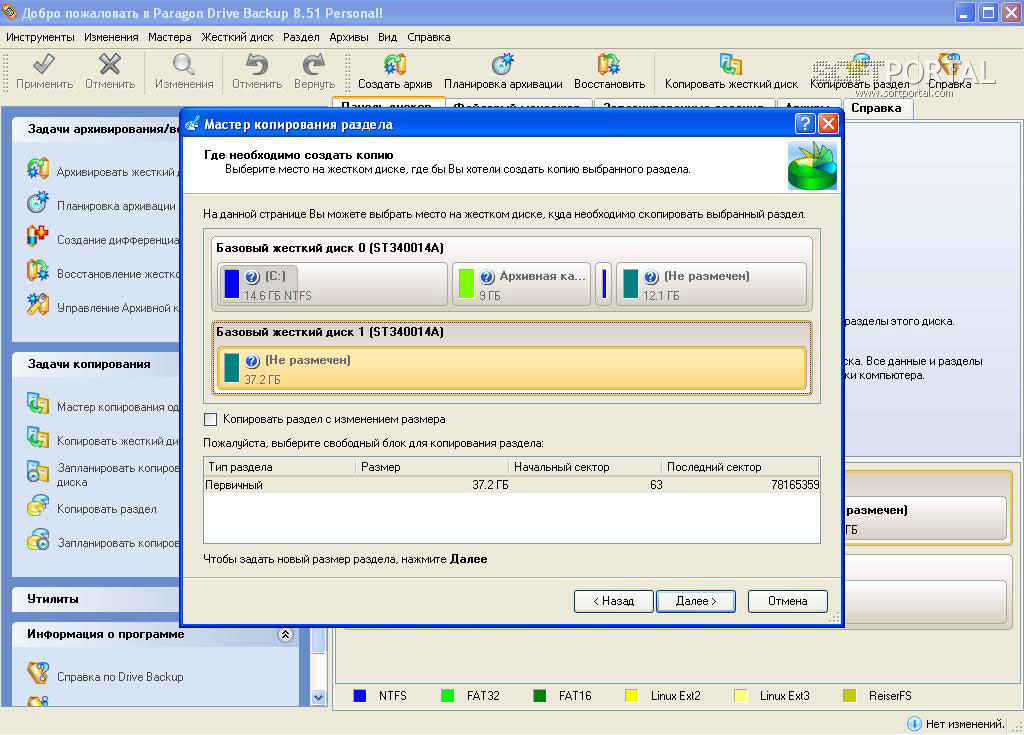This screenshot has height=735, width=1024.
Task: Click the Linux Ext3 legend swatch
Action: 741,696
